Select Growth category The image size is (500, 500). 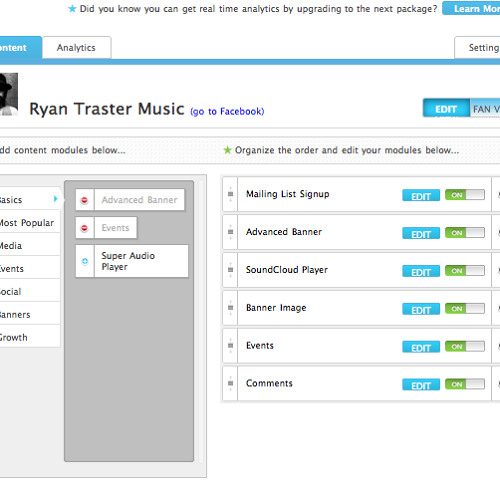30,337
